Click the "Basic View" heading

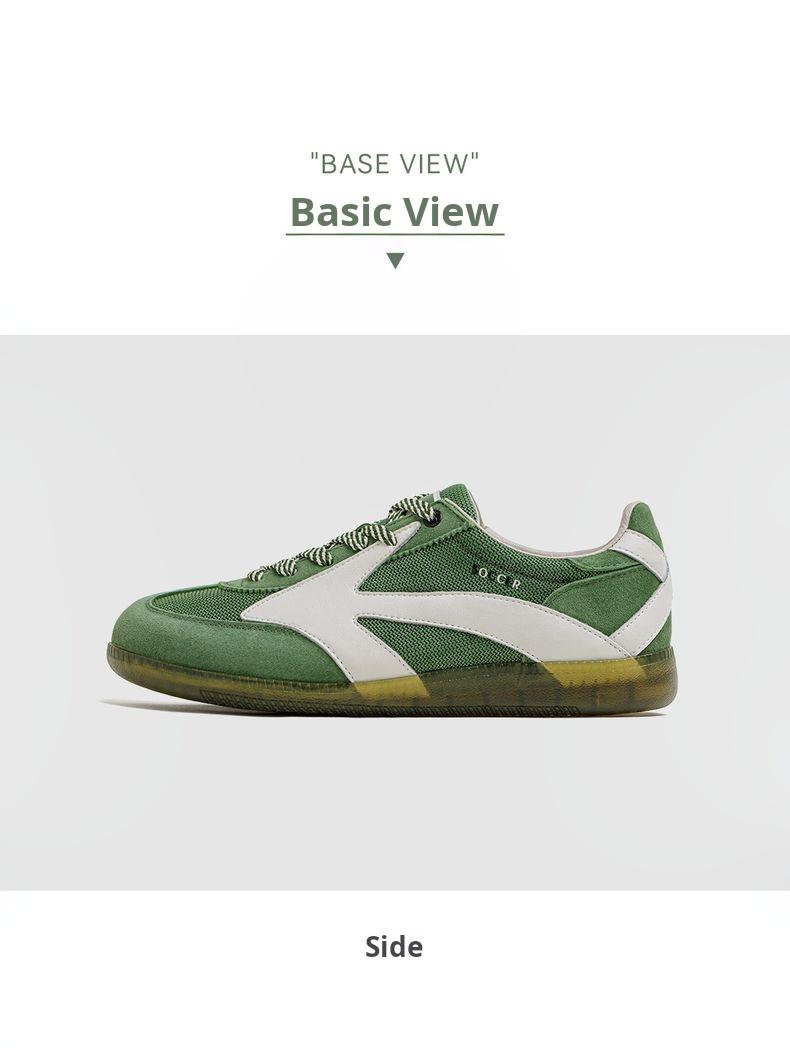pos(395,211)
